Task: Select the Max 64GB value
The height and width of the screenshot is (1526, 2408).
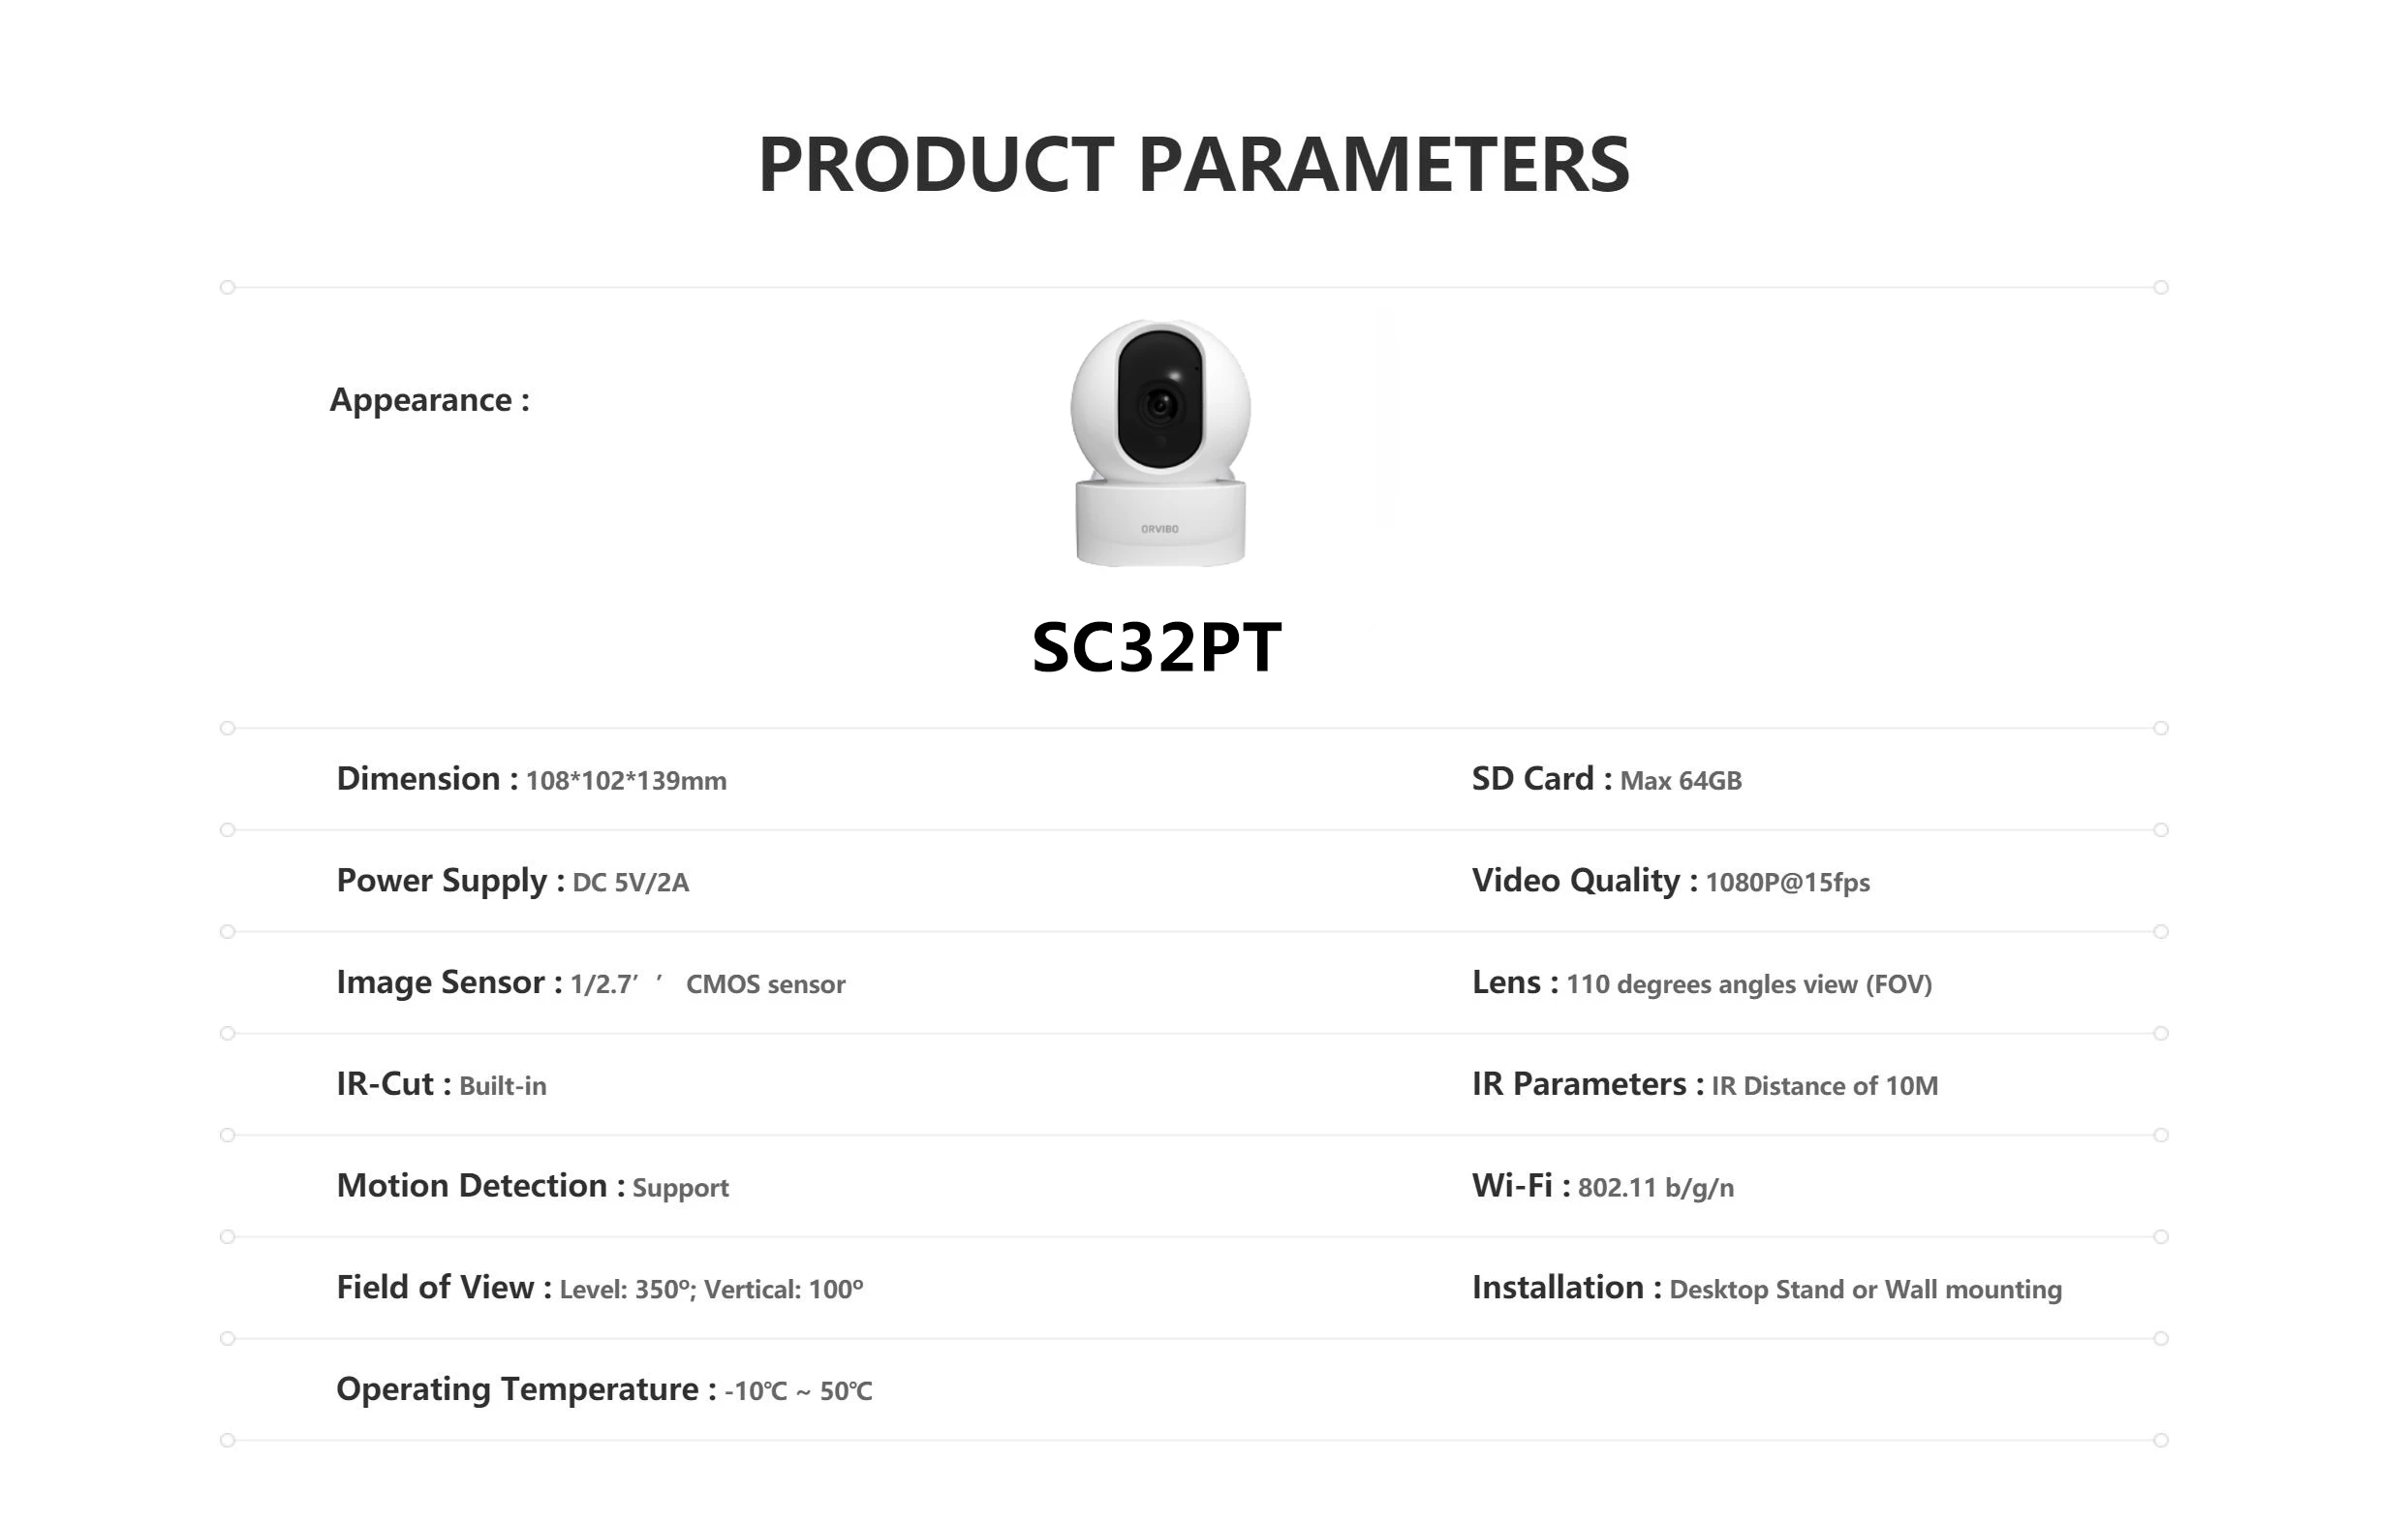Action: pyautogui.click(x=1680, y=781)
